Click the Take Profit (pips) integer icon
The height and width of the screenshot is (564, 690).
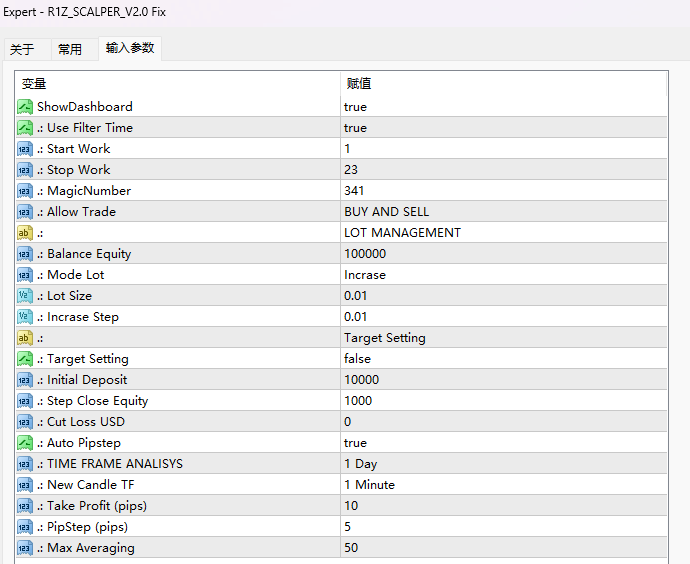point(25,506)
